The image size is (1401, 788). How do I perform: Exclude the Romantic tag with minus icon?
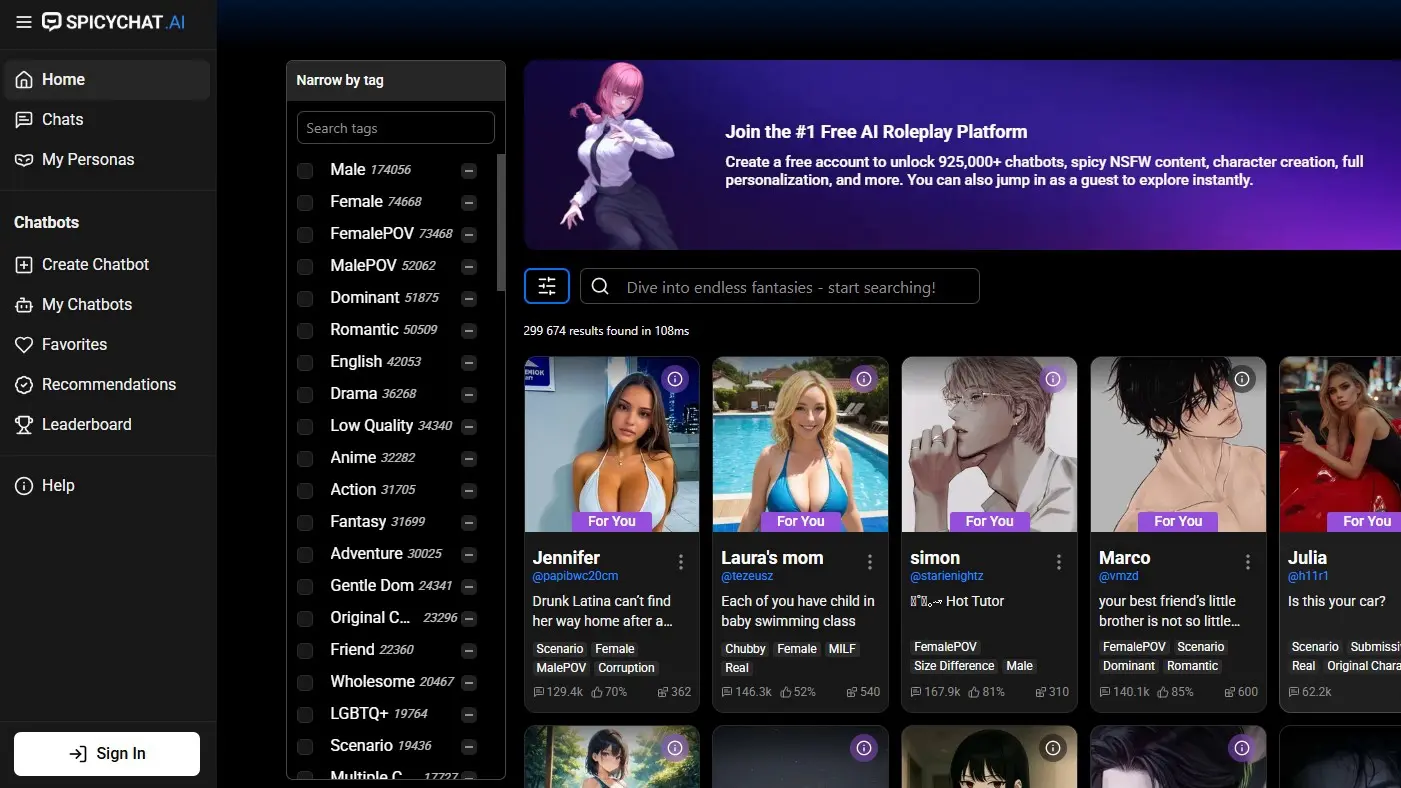469,331
